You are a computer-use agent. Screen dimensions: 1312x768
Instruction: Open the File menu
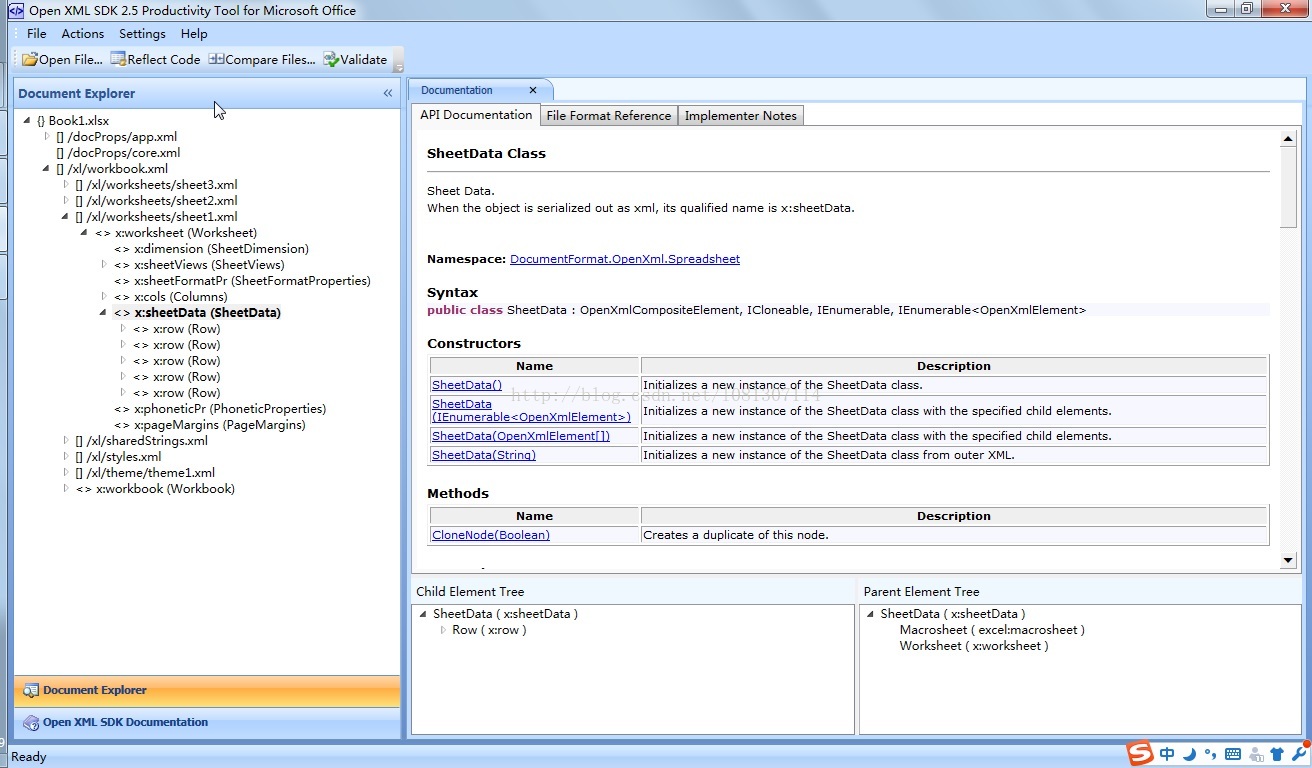(x=37, y=33)
